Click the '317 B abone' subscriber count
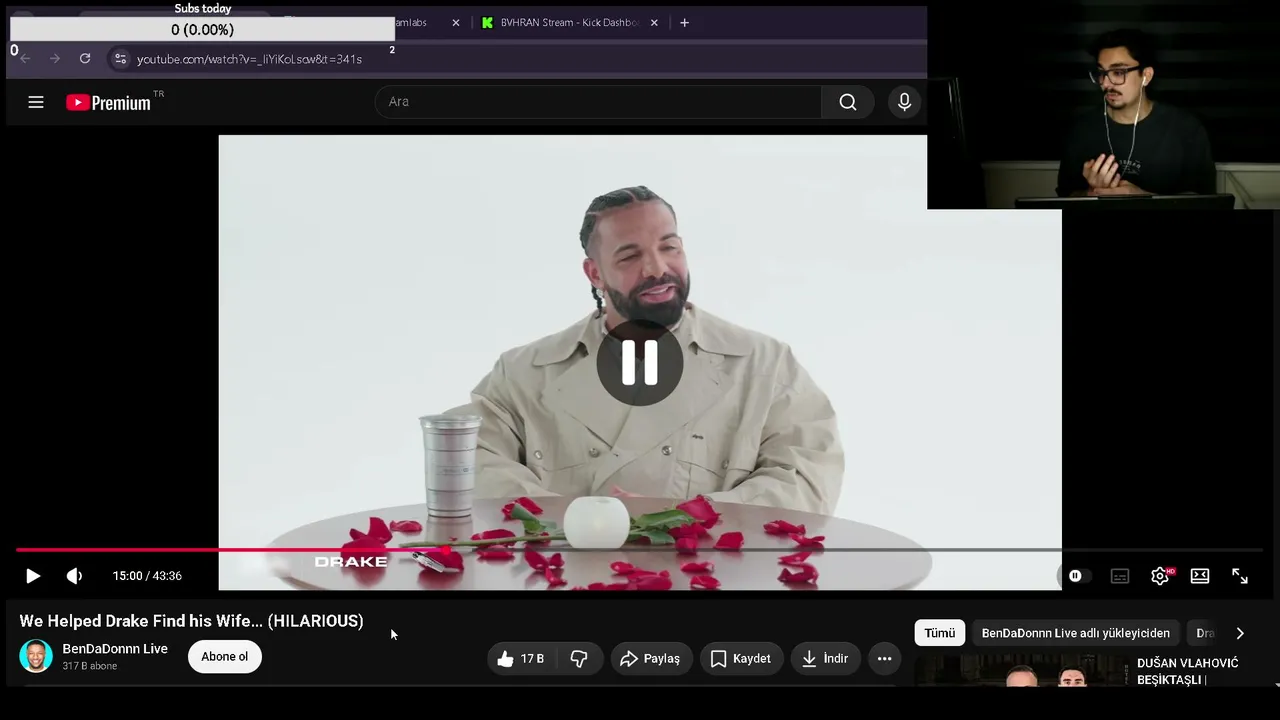This screenshot has height=720, width=1280. coord(90,666)
